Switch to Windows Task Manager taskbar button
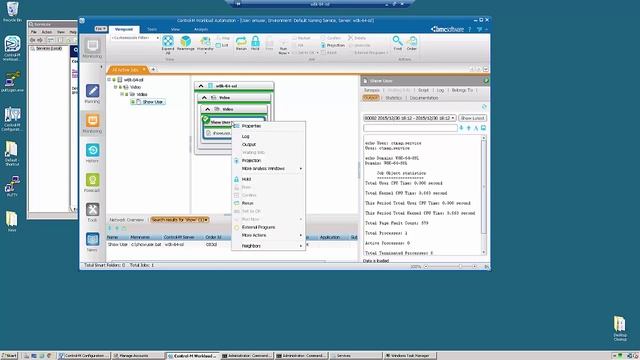This screenshot has height=360, width=640. click(x=410, y=356)
